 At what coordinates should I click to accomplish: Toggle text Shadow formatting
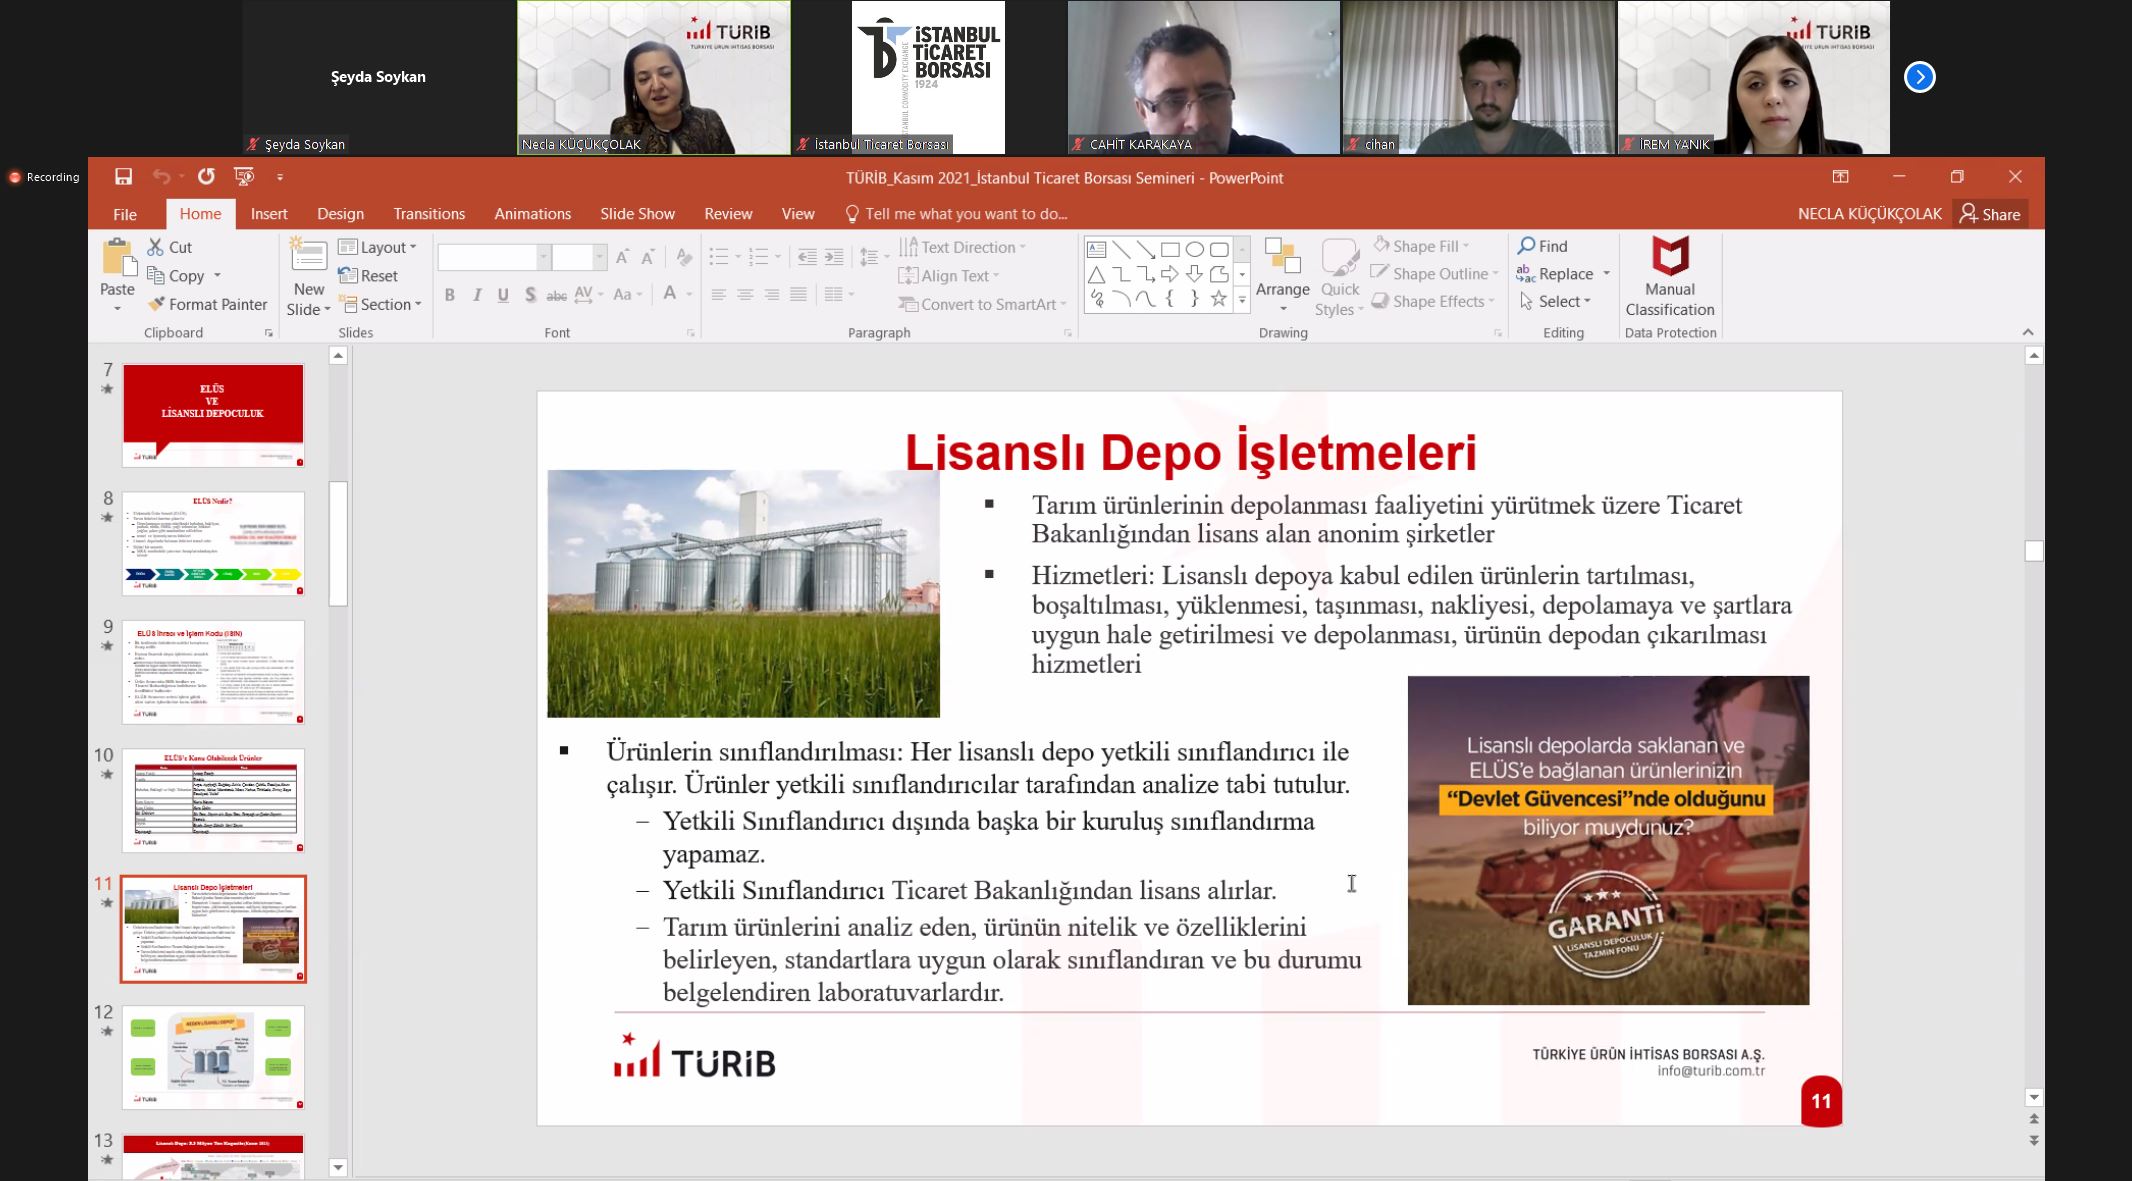(x=530, y=294)
